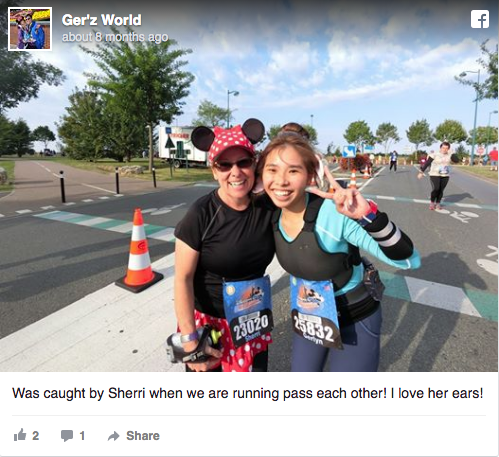Click the runner in the background road
Screen dimensions: 499x457
[x=439, y=176]
